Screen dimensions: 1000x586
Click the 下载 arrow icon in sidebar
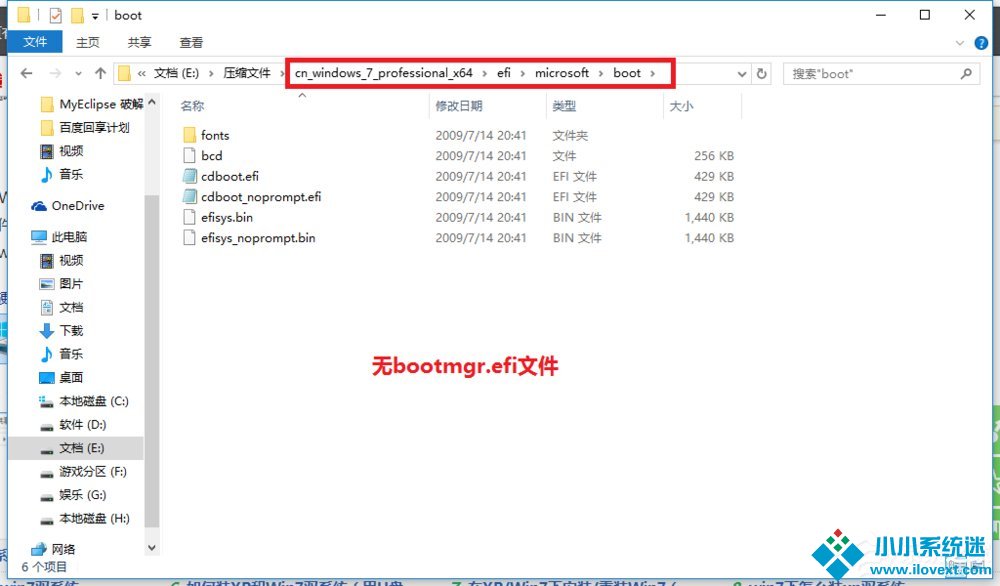pyautogui.click(x=47, y=331)
